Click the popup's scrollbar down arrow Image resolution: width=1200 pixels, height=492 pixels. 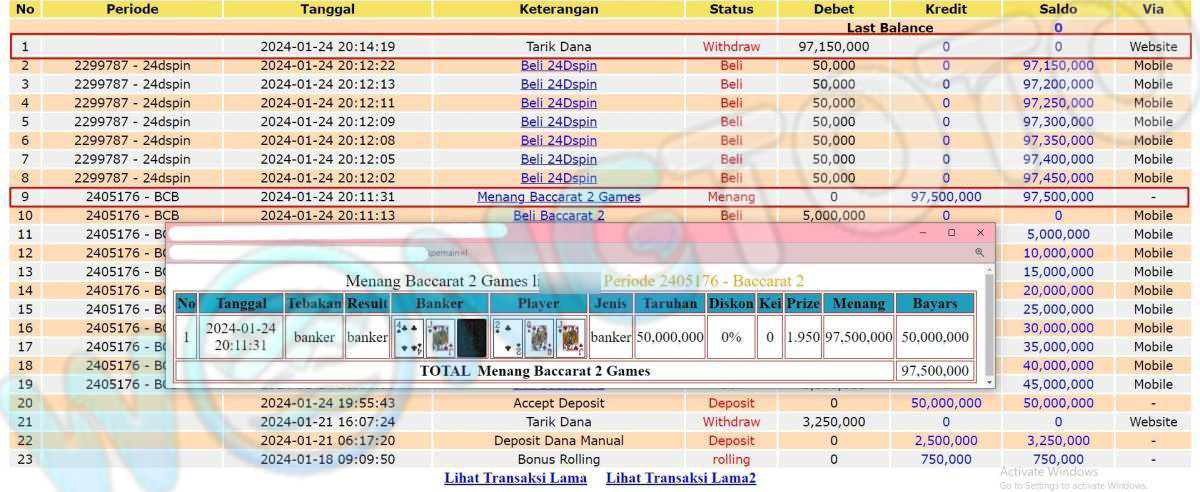pyautogui.click(x=990, y=381)
